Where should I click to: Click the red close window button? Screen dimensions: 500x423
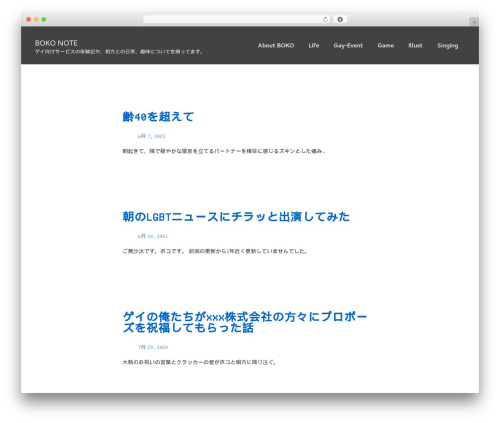point(29,19)
